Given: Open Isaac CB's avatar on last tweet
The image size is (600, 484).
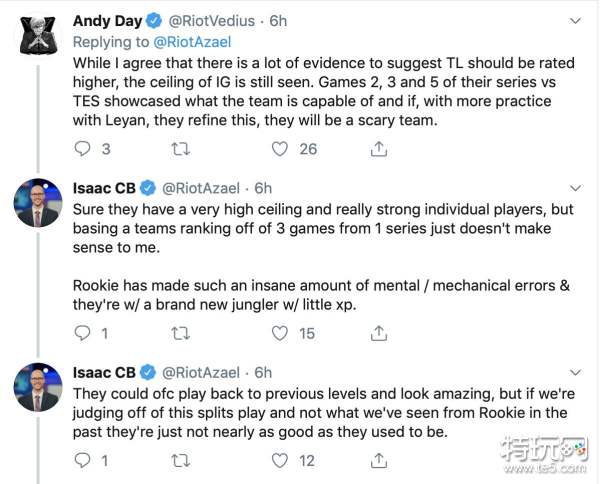Looking at the screenshot, I should tap(39, 388).
